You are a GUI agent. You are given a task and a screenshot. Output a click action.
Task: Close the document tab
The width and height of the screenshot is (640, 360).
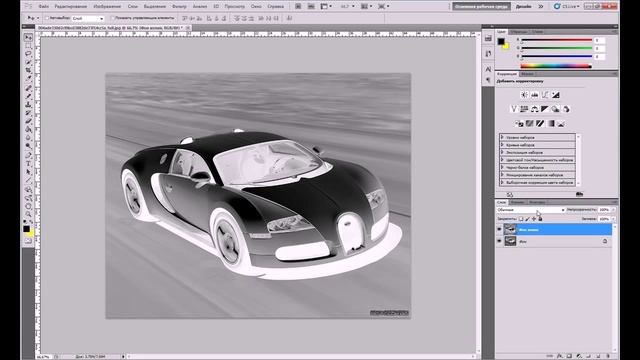[188, 28]
